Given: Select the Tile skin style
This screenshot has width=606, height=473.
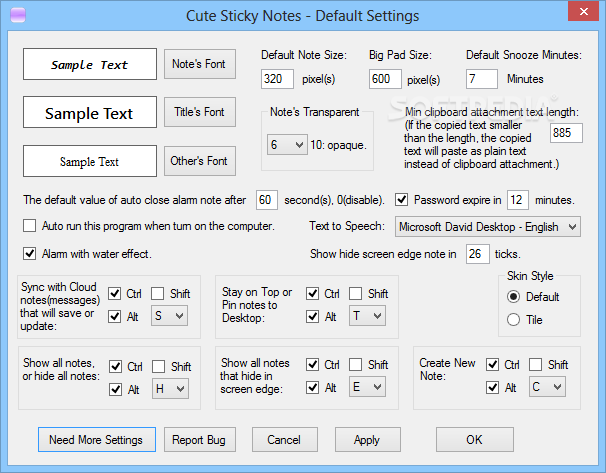Looking at the screenshot, I should tap(513, 320).
